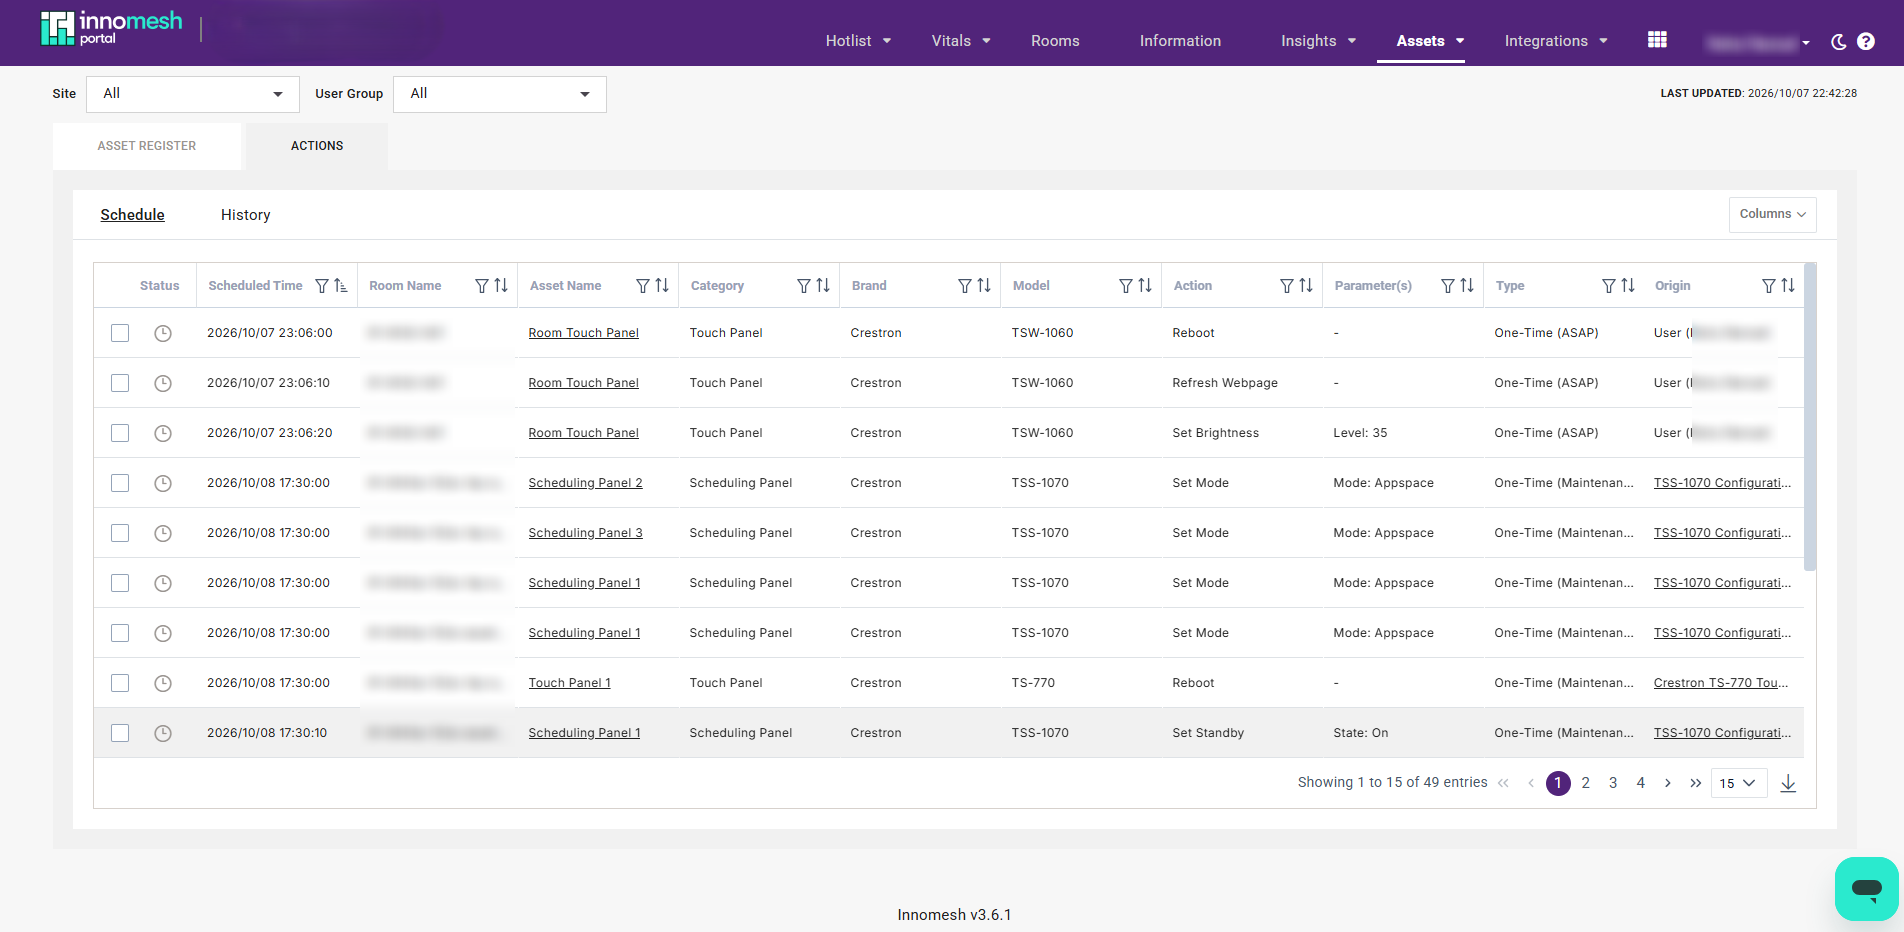
Task: Open Crestron TS-770 origin link
Action: (x=1721, y=683)
